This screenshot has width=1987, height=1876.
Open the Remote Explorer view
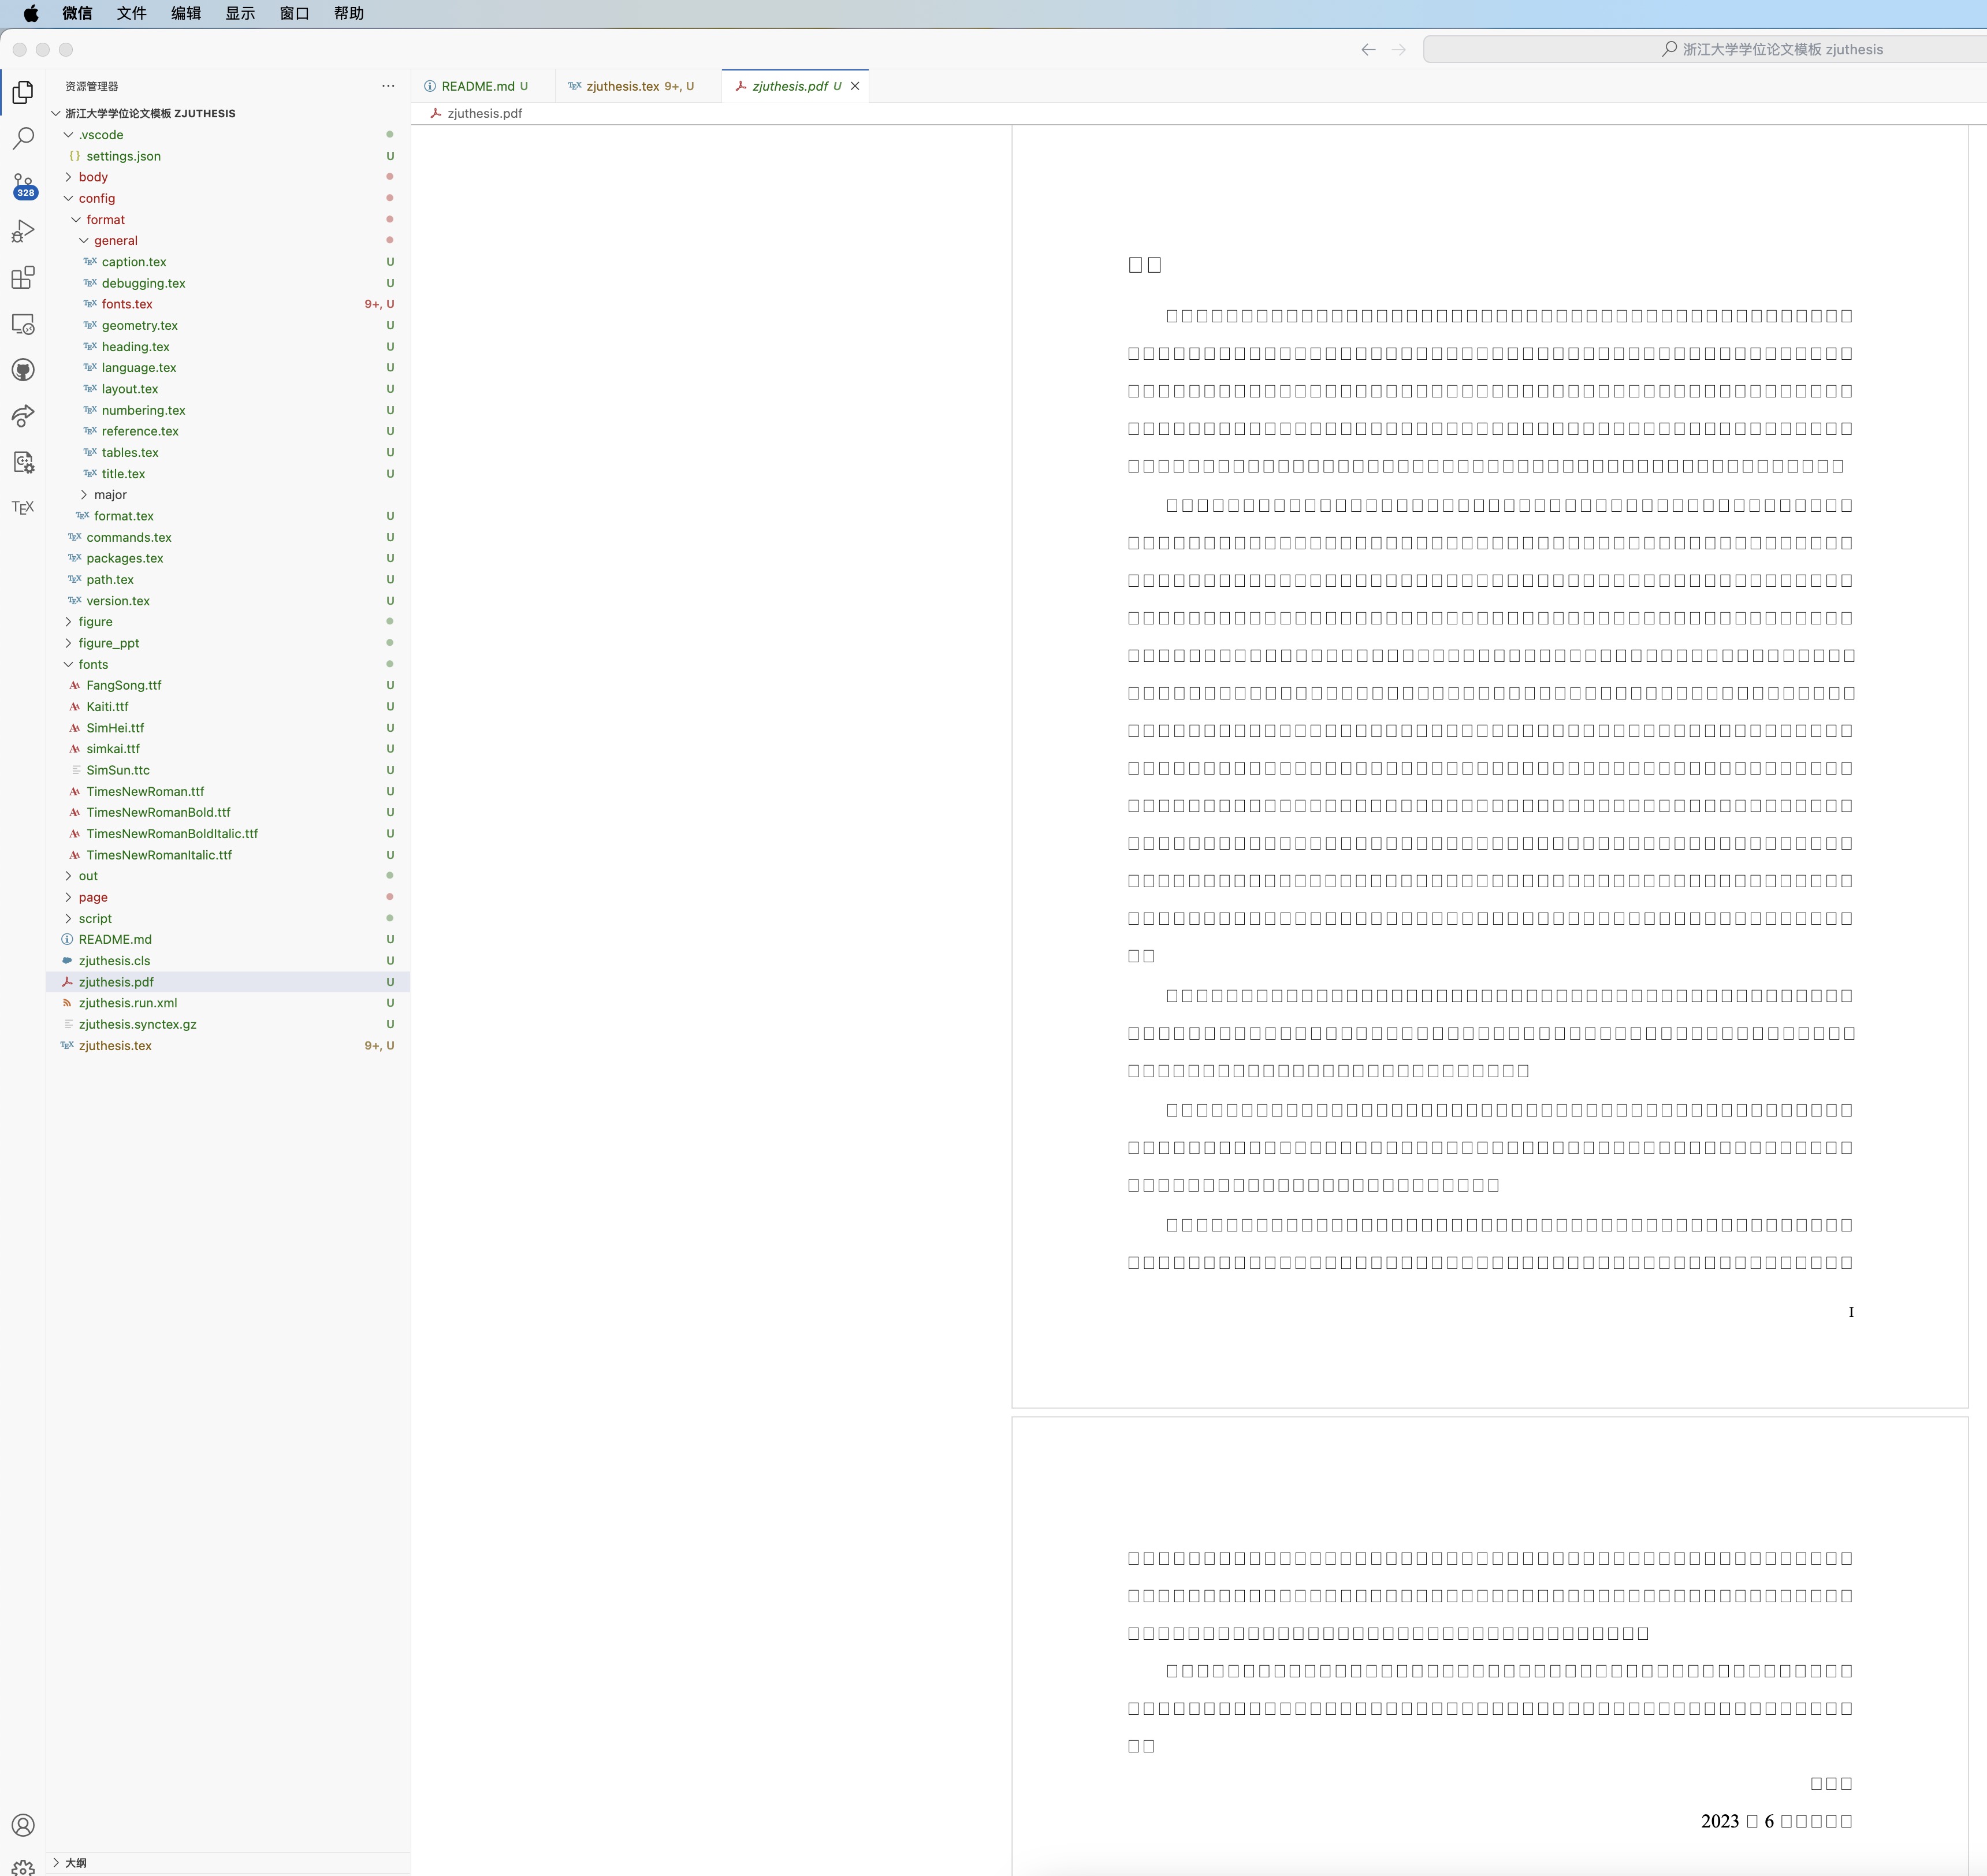pos(23,324)
